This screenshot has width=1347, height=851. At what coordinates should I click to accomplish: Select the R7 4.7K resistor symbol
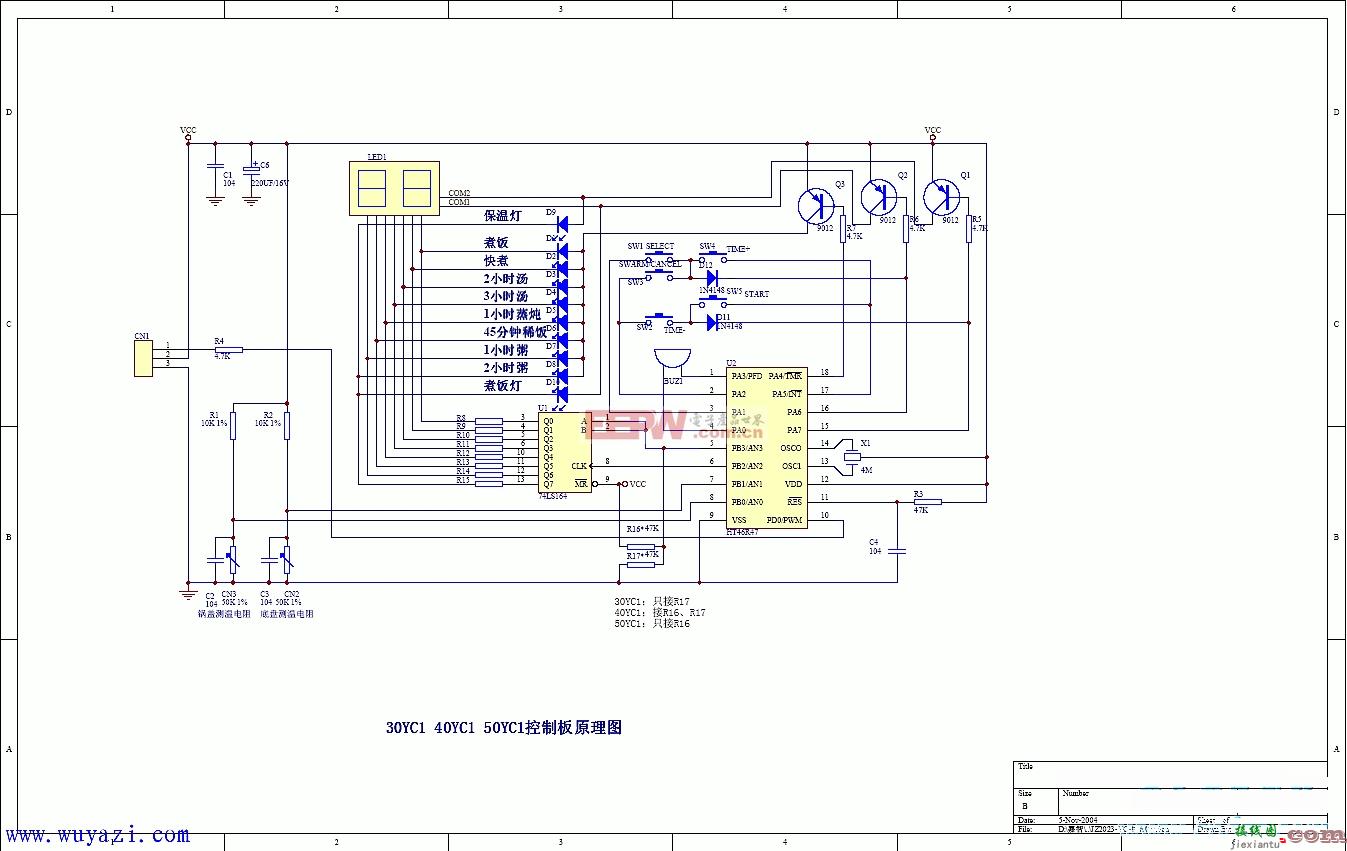tap(843, 229)
